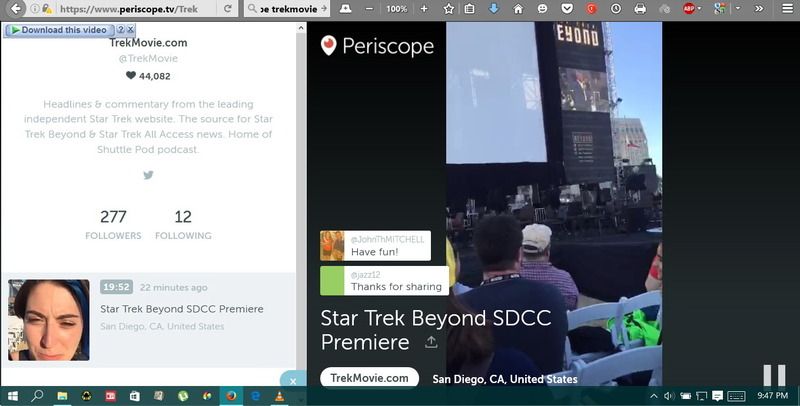800x406 pixels.
Task: Show bookmarks list icon
Action: [x=469, y=9]
